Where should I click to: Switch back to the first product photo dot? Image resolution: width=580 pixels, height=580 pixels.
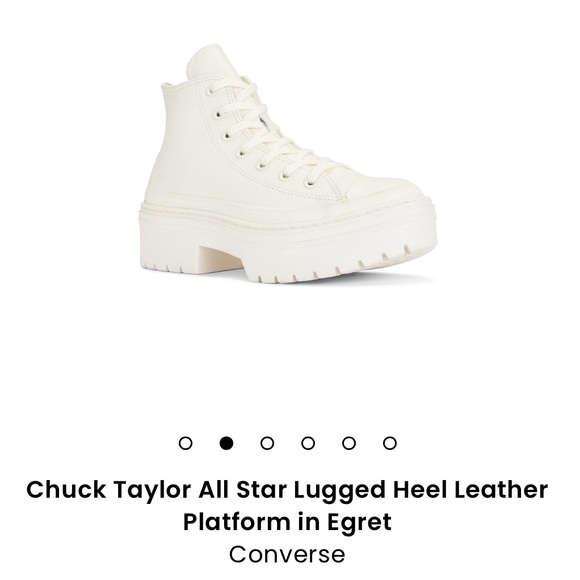(185, 443)
